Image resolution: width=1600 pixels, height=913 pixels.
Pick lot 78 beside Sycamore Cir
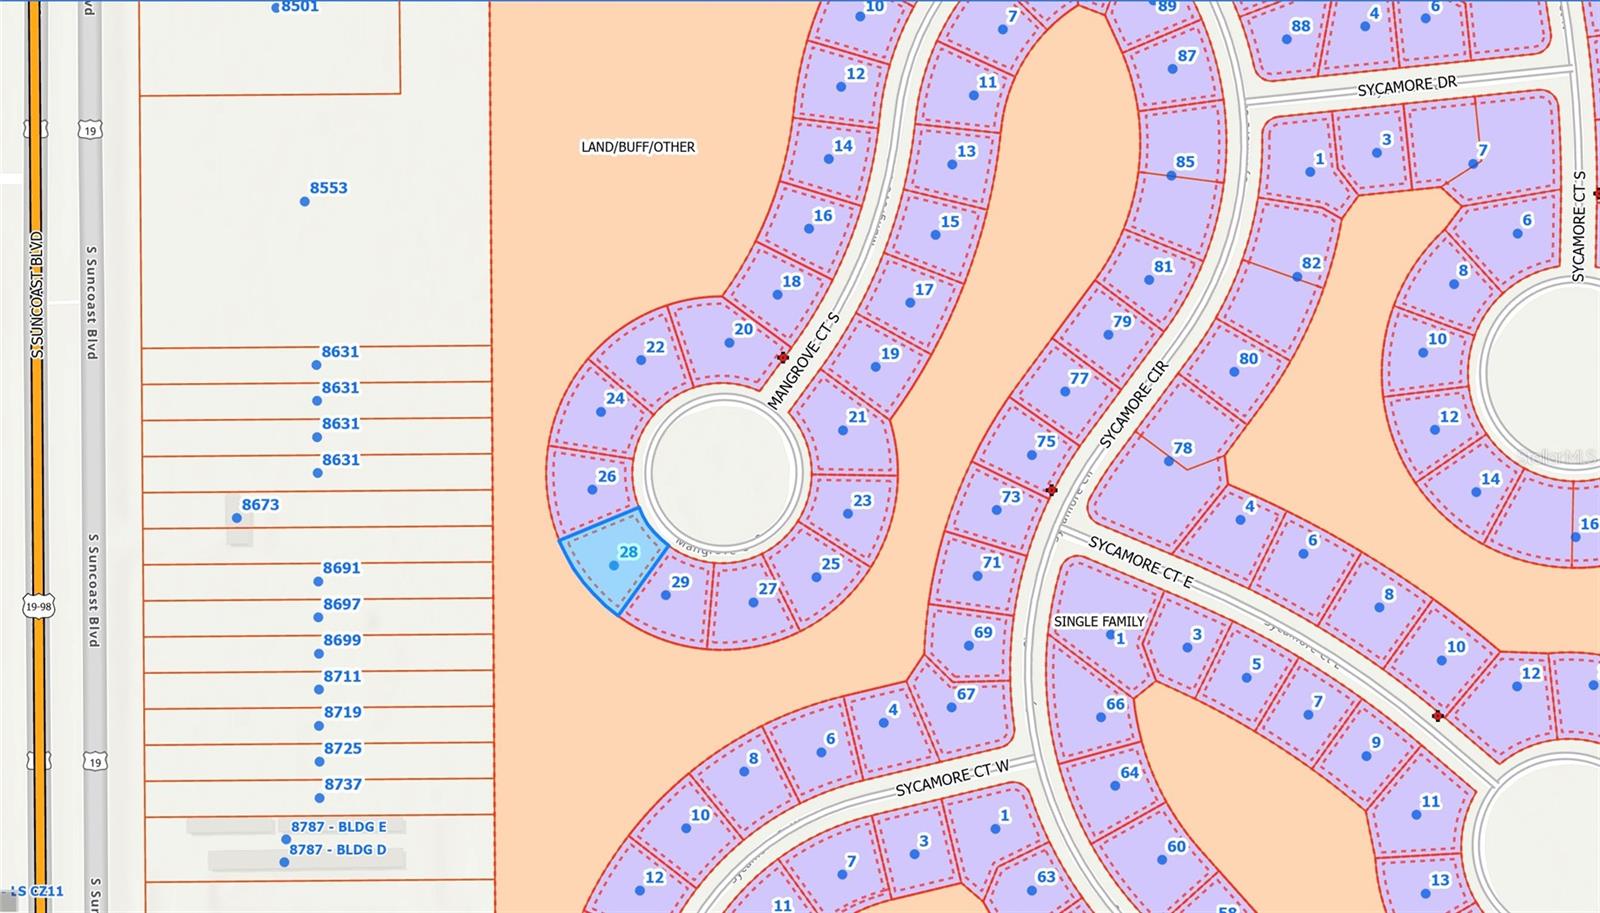click(1176, 452)
